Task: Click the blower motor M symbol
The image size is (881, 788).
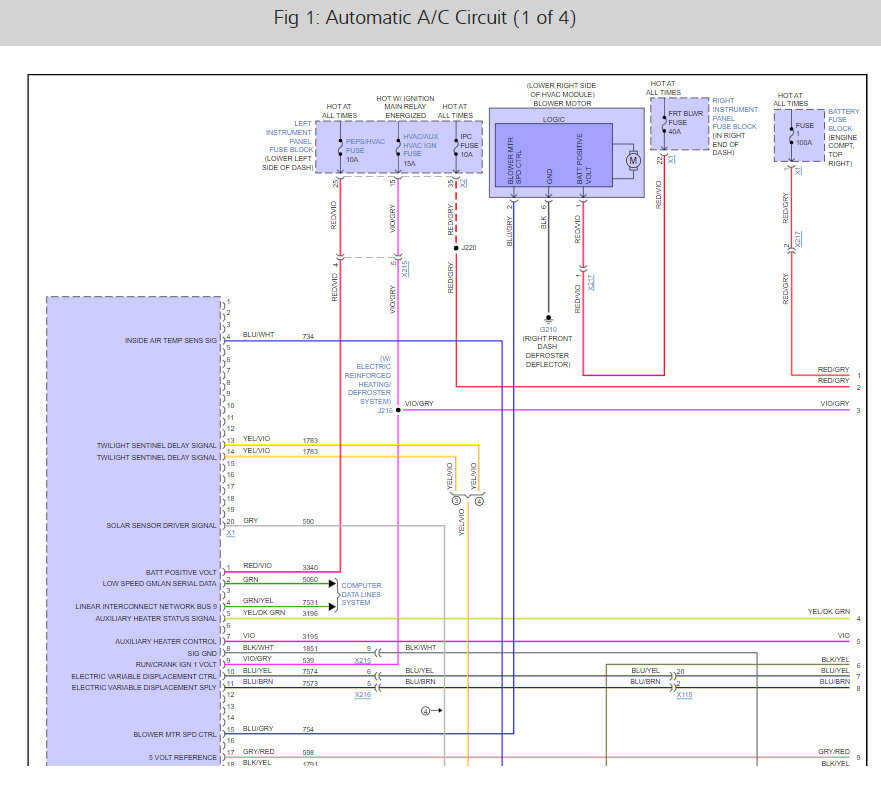Action: [x=633, y=161]
